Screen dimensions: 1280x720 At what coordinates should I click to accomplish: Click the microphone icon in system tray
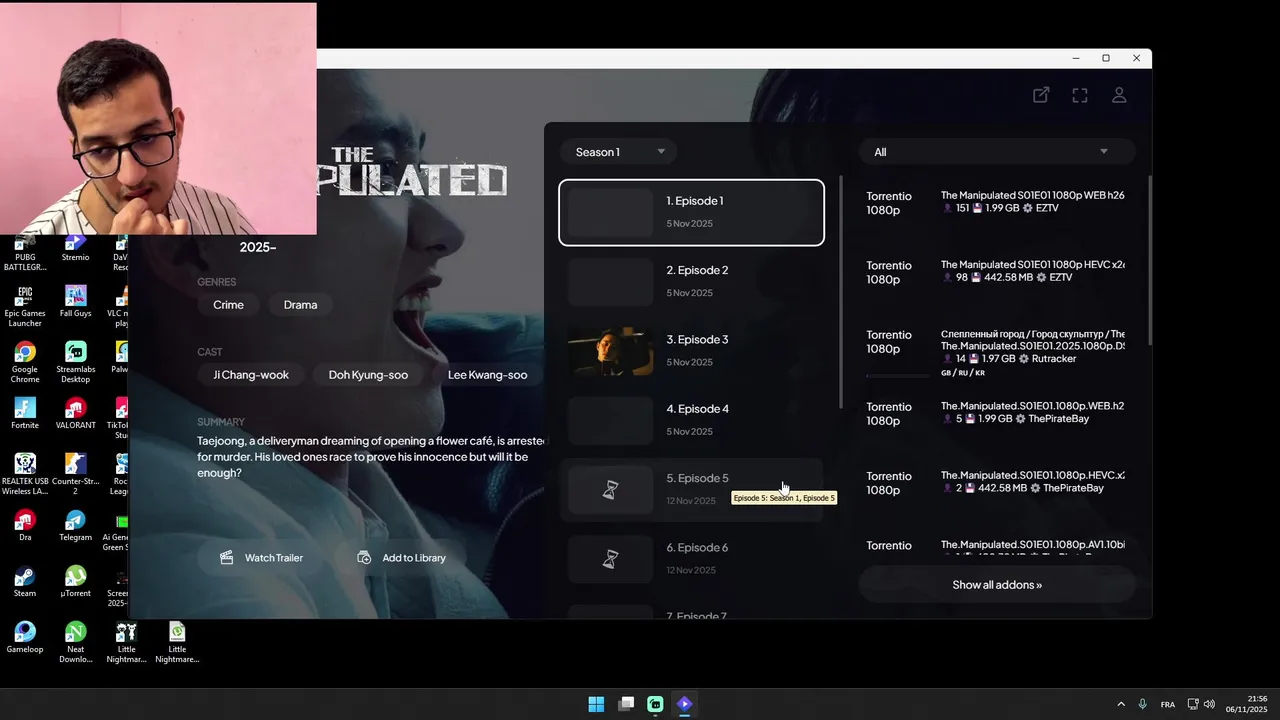coord(1142,704)
